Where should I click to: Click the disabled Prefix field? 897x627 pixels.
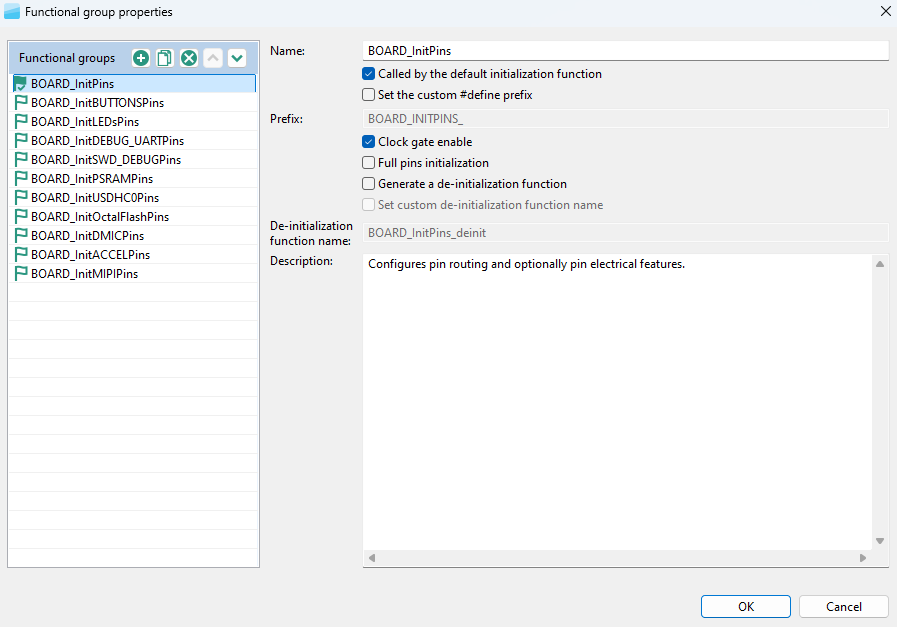[x=625, y=118]
